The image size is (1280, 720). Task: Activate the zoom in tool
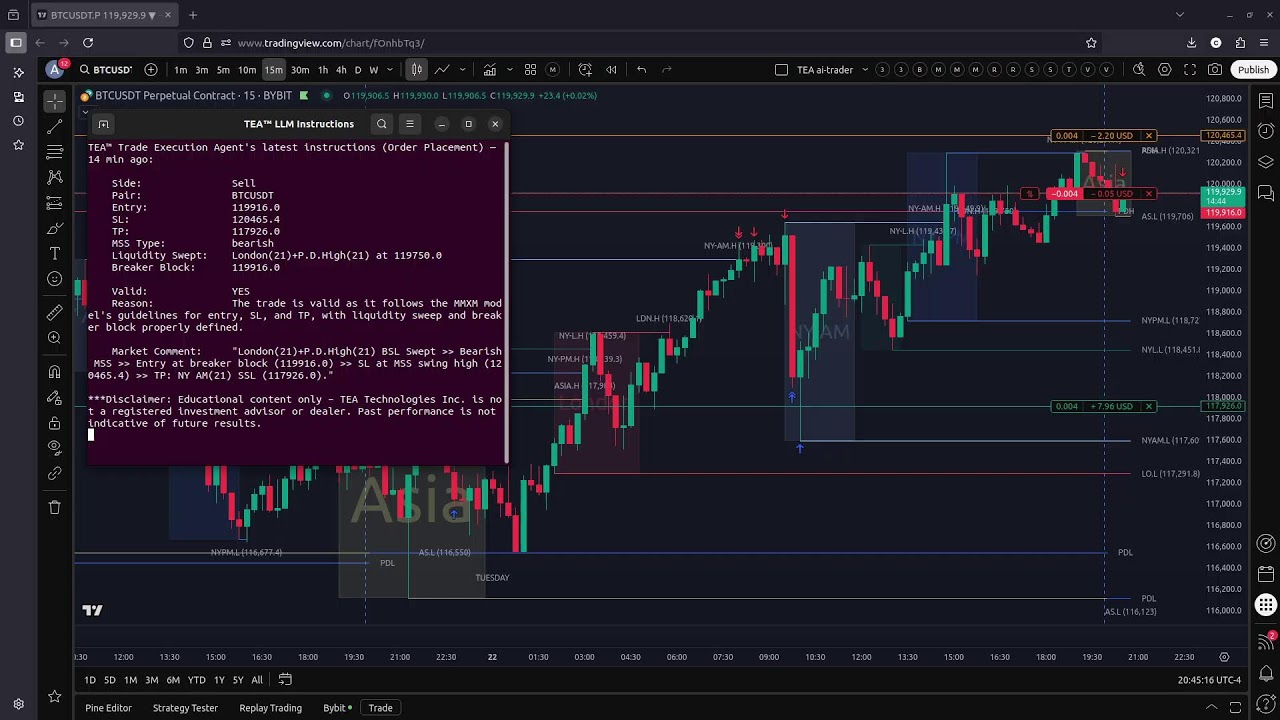coord(55,338)
